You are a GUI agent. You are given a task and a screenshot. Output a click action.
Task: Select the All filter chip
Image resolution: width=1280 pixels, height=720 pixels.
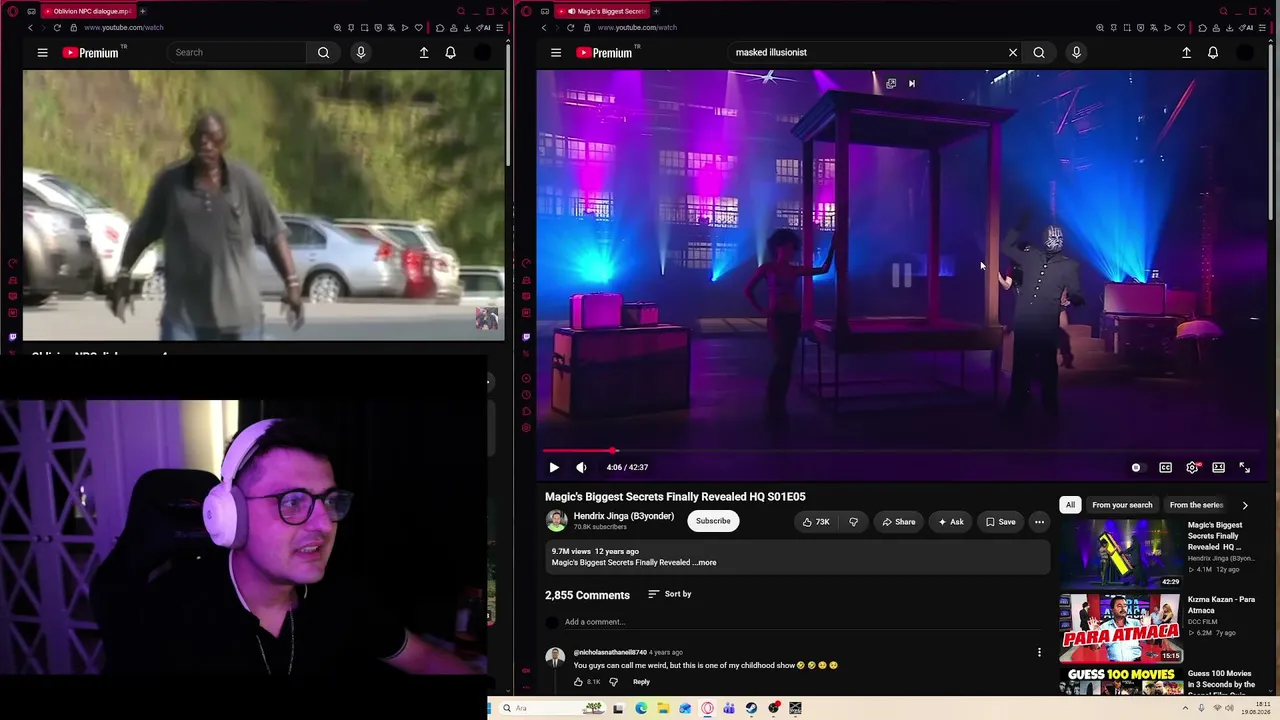(1070, 505)
